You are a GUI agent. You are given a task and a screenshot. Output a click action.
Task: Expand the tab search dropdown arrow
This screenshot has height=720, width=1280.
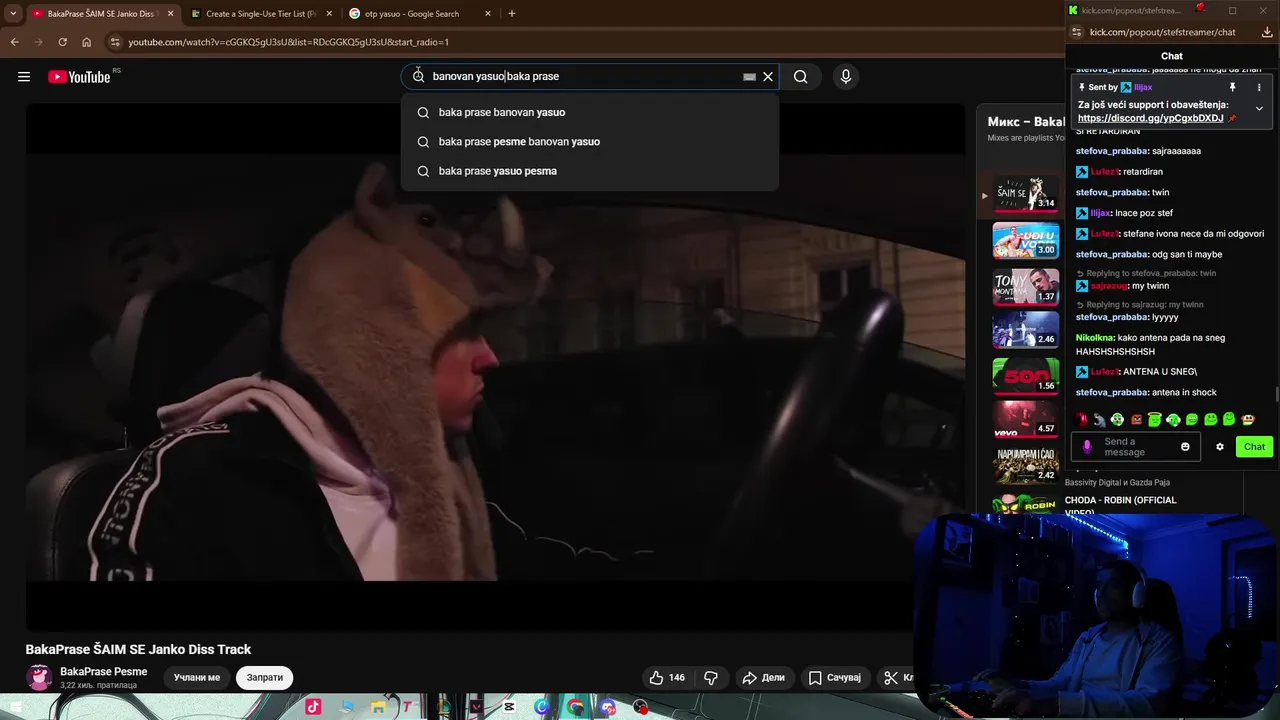point(13,14)
